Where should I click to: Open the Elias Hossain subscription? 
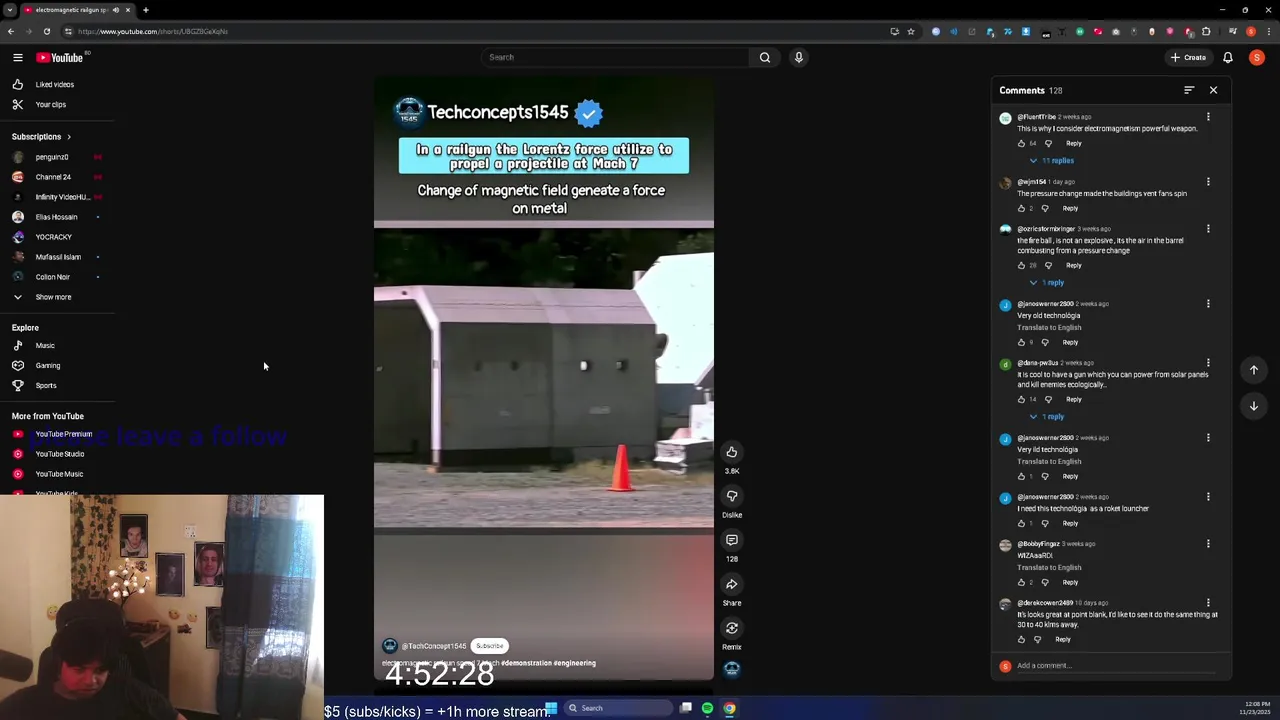tap(57, 217)
